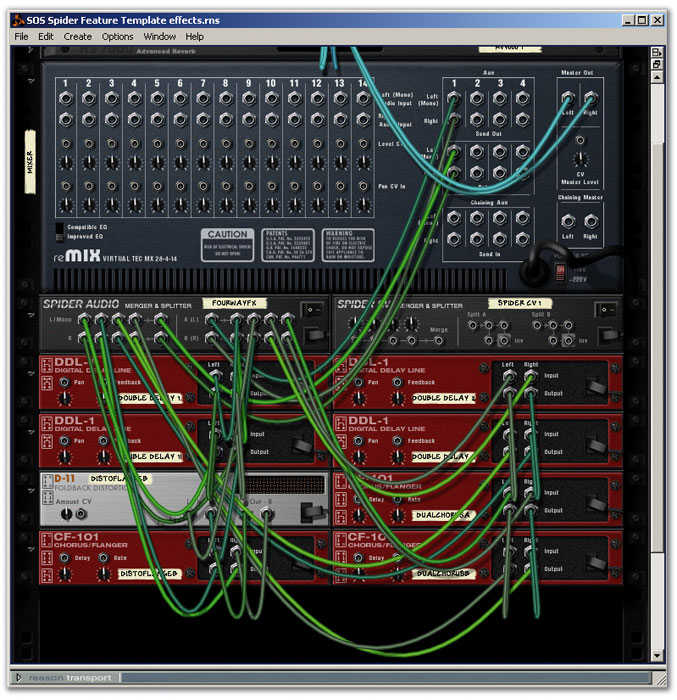The image size is (677, 700).
Task: Click the FOURWAYFX name tape label
Action: click(x=234, y=303)
